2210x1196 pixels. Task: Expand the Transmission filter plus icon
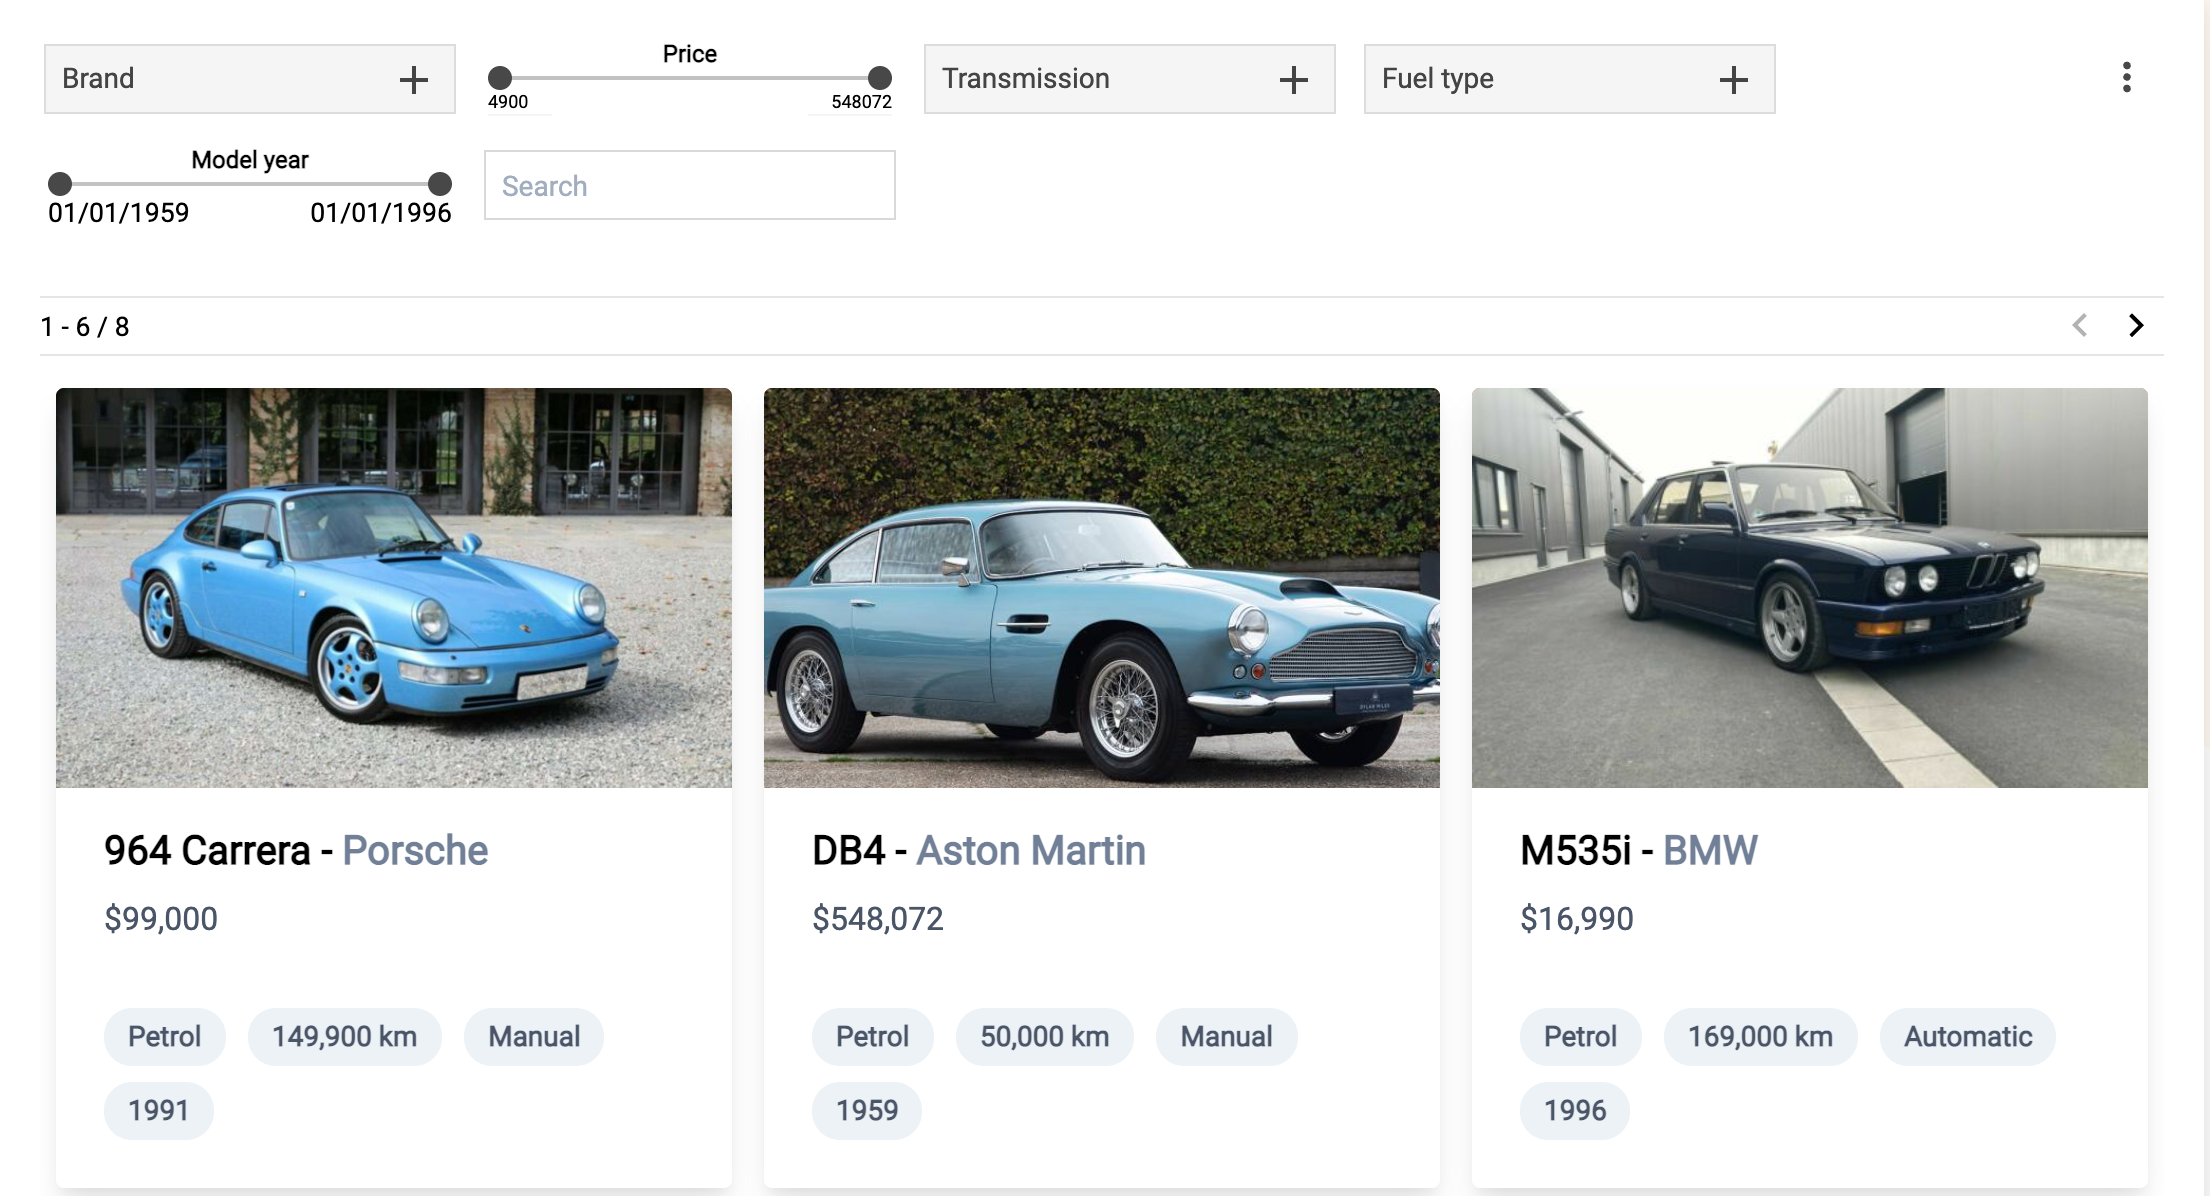tap(1294, 79)
